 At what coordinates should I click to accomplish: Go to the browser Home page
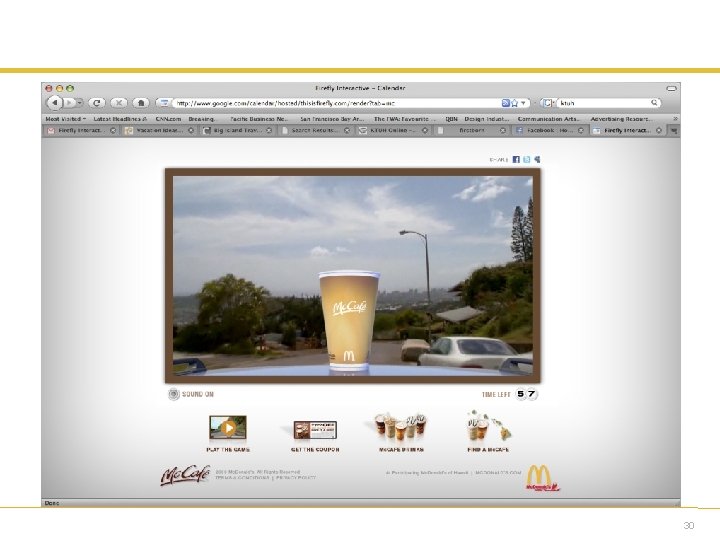tap(141, 103)
